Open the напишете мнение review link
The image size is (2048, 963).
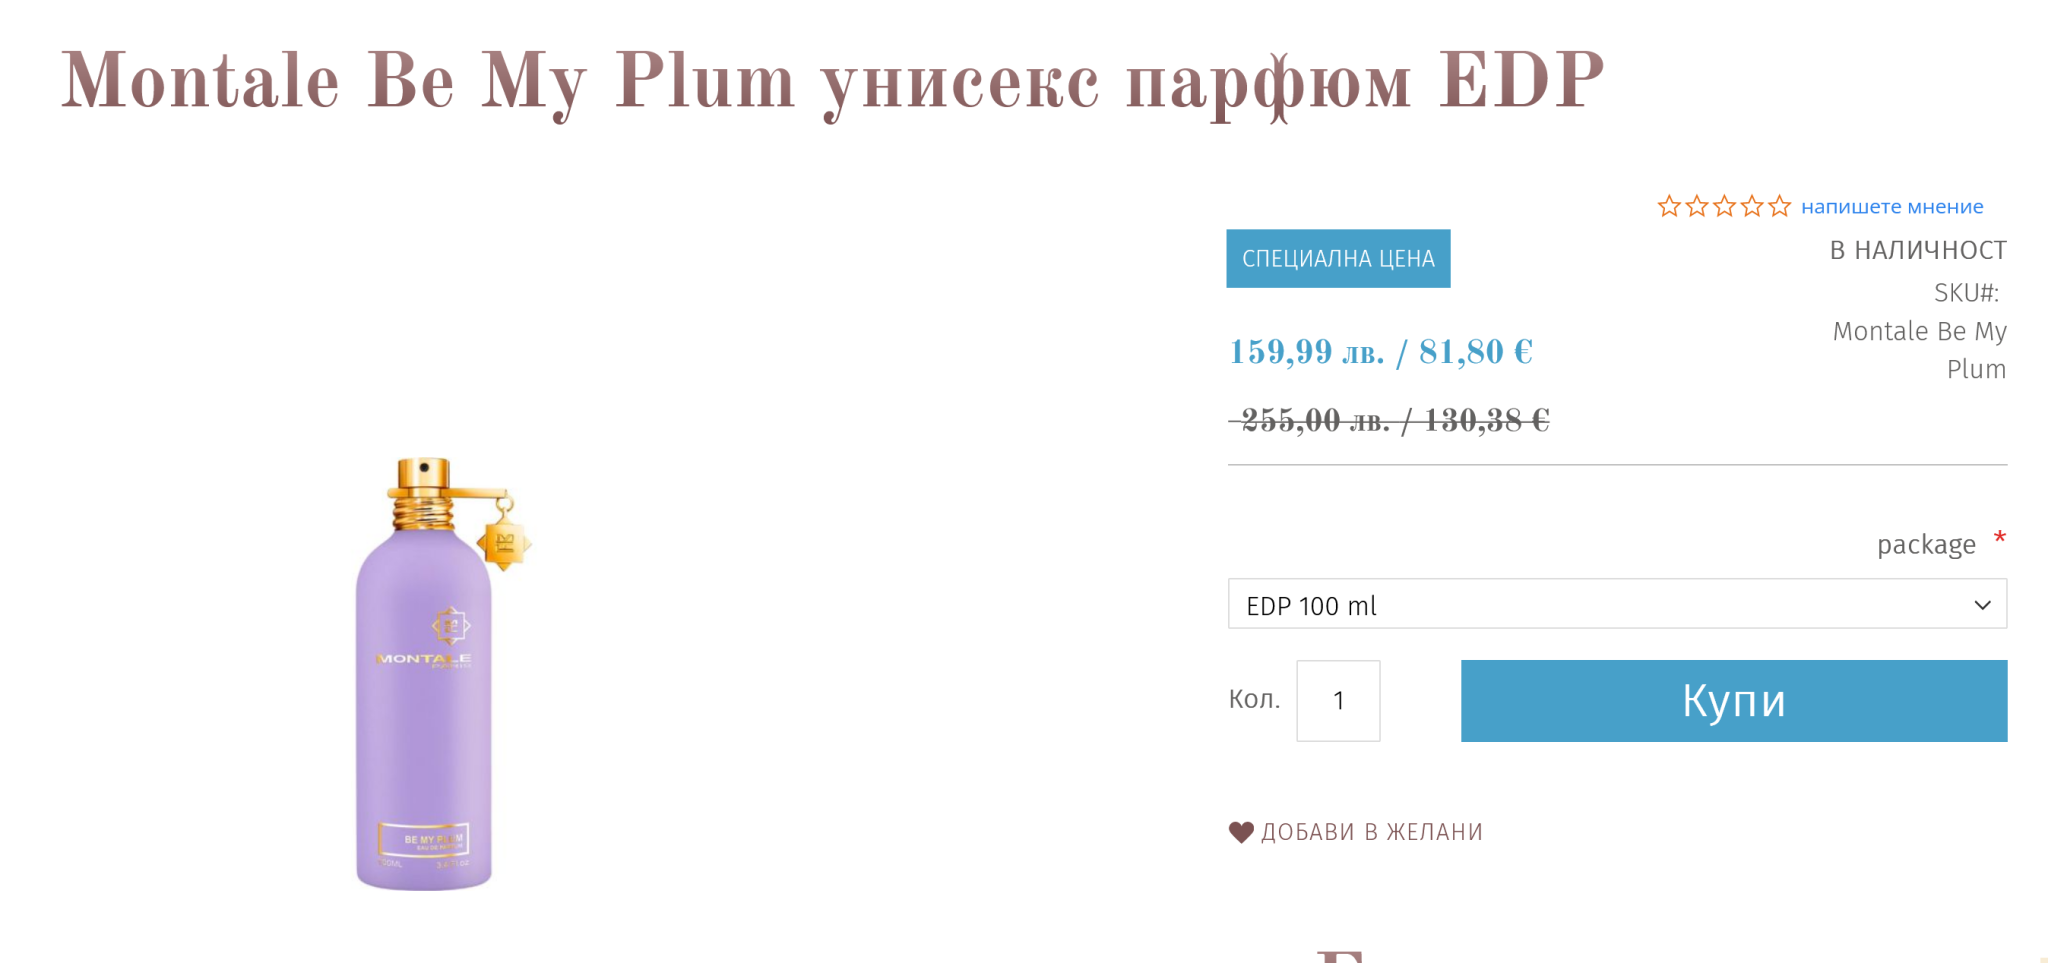[1892, 207]
